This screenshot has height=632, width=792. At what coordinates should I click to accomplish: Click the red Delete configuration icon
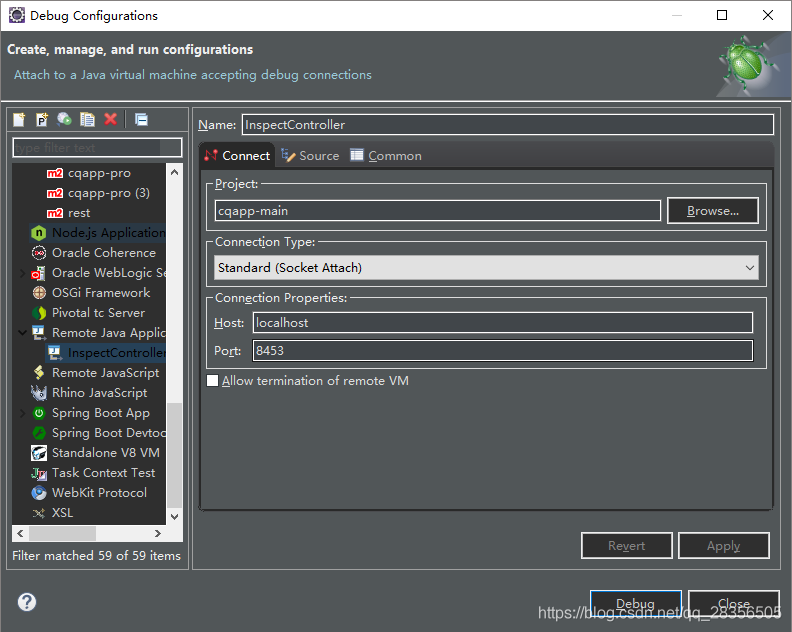(x=111, y=119)
